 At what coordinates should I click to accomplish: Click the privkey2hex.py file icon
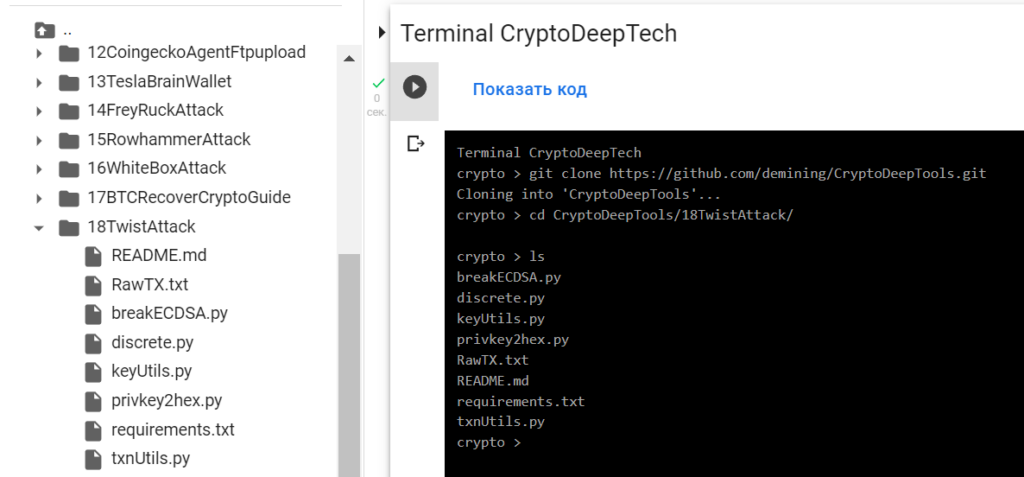click(93, 401)
